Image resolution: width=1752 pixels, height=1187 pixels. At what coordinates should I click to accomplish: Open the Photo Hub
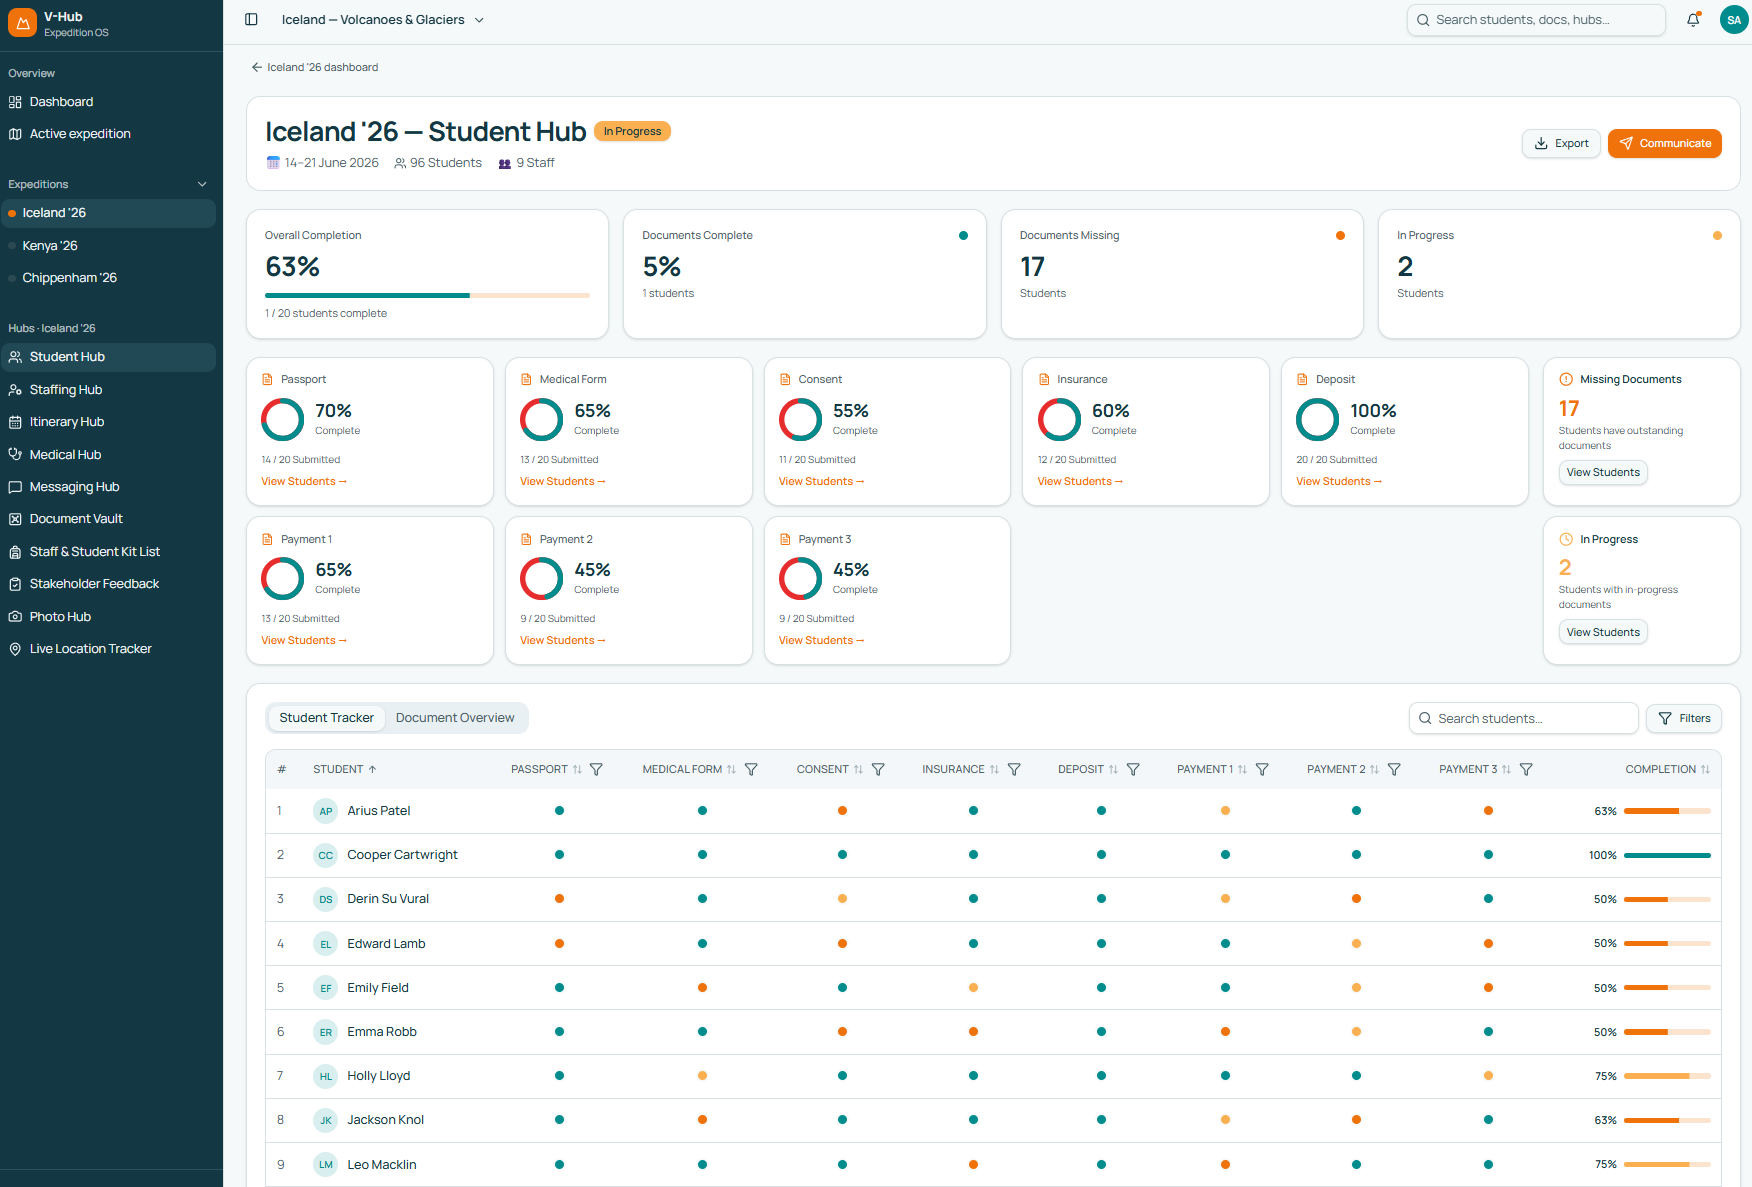click(108, 617)
